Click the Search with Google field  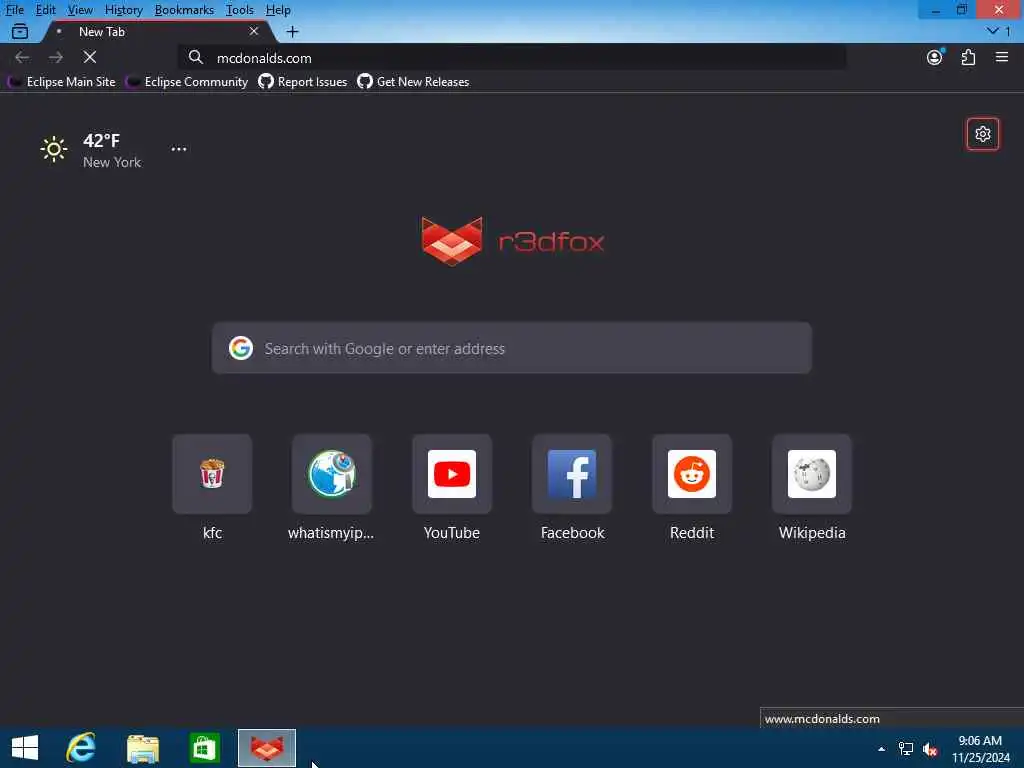pos(512,348)
